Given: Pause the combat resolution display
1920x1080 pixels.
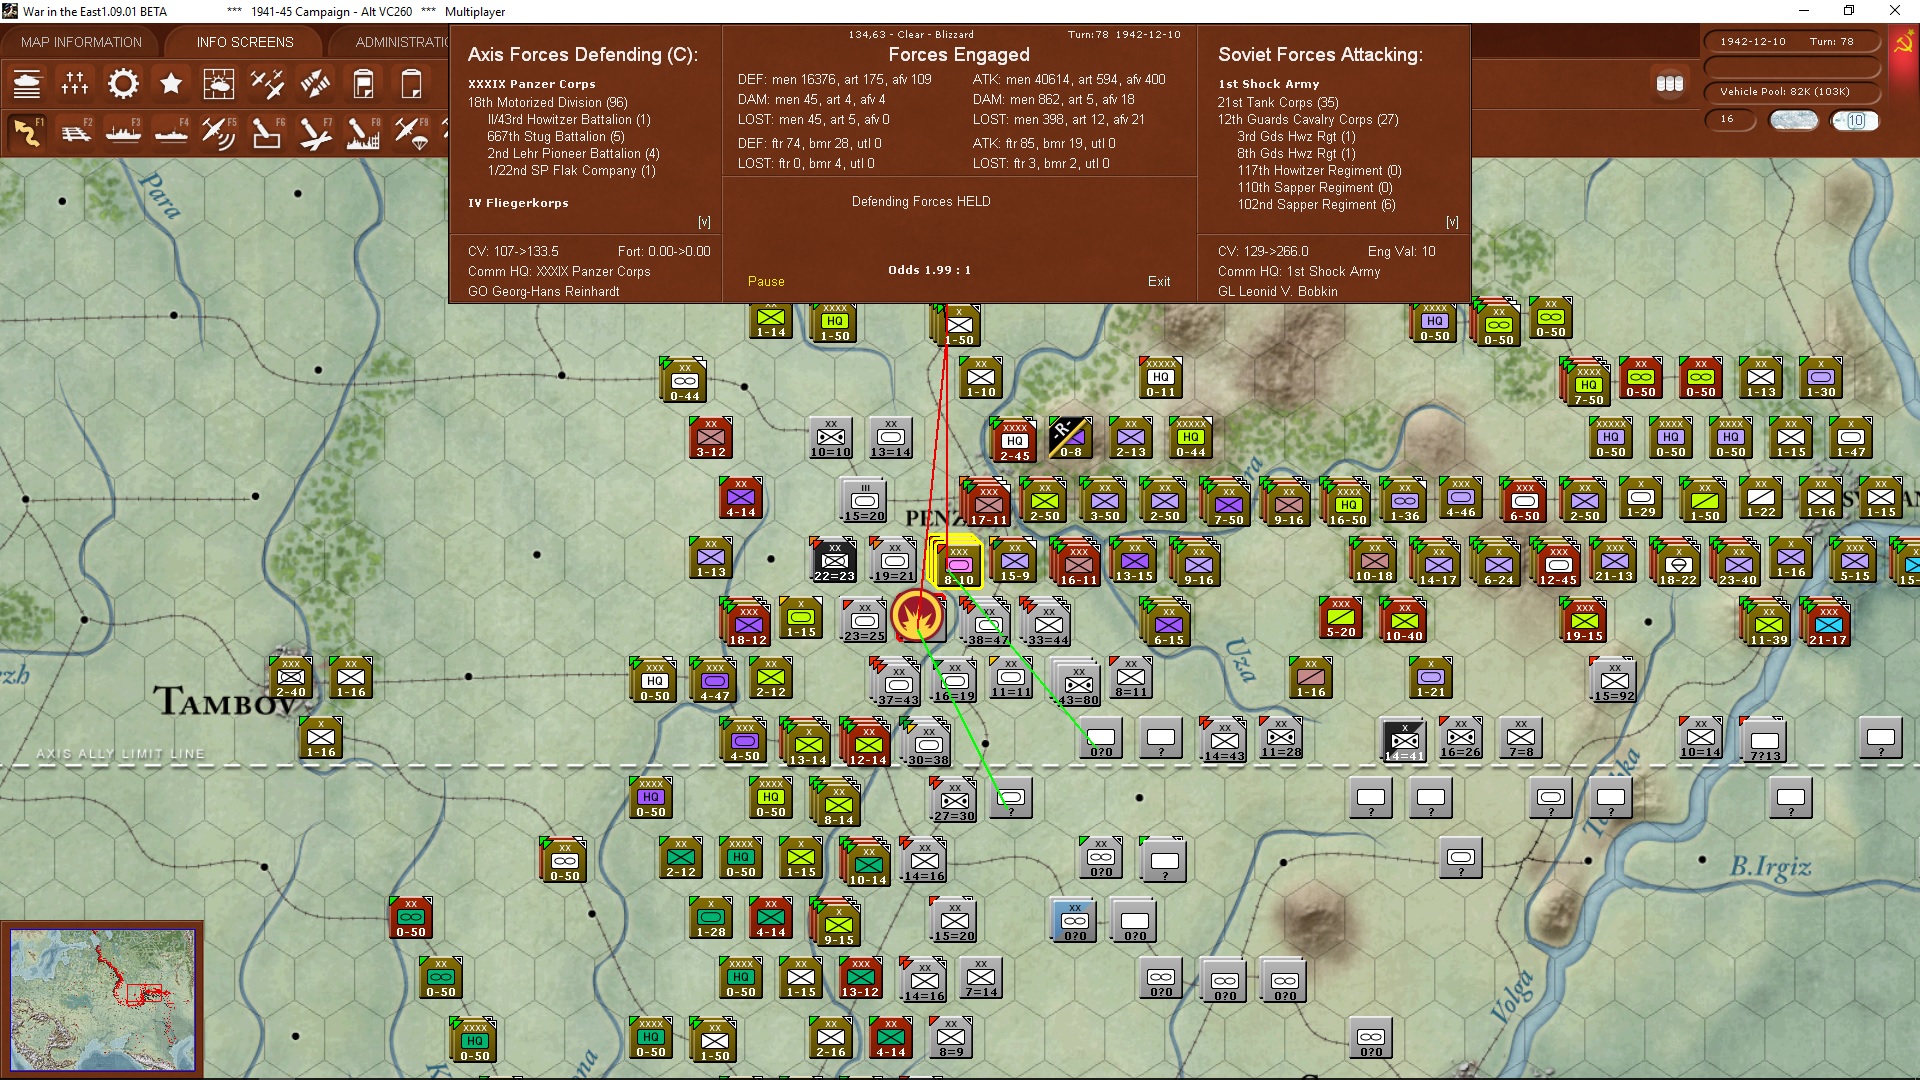Looking at the screenshot, I should [766, 281].
